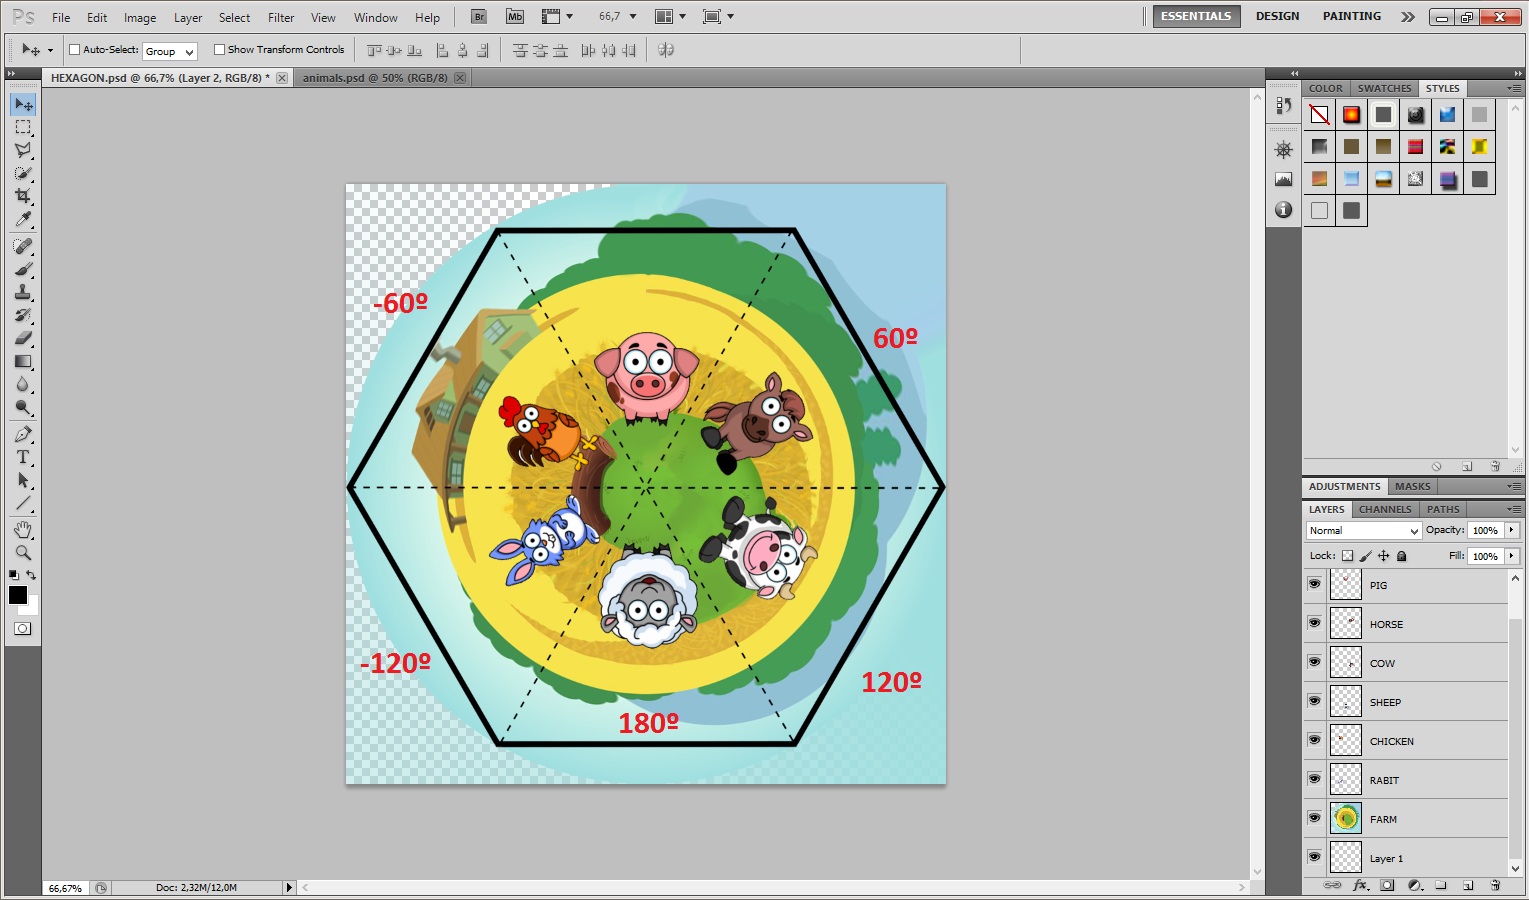The image size is (1529, 900).
Task: Select the Pen tool
Action: click(23, 434)
